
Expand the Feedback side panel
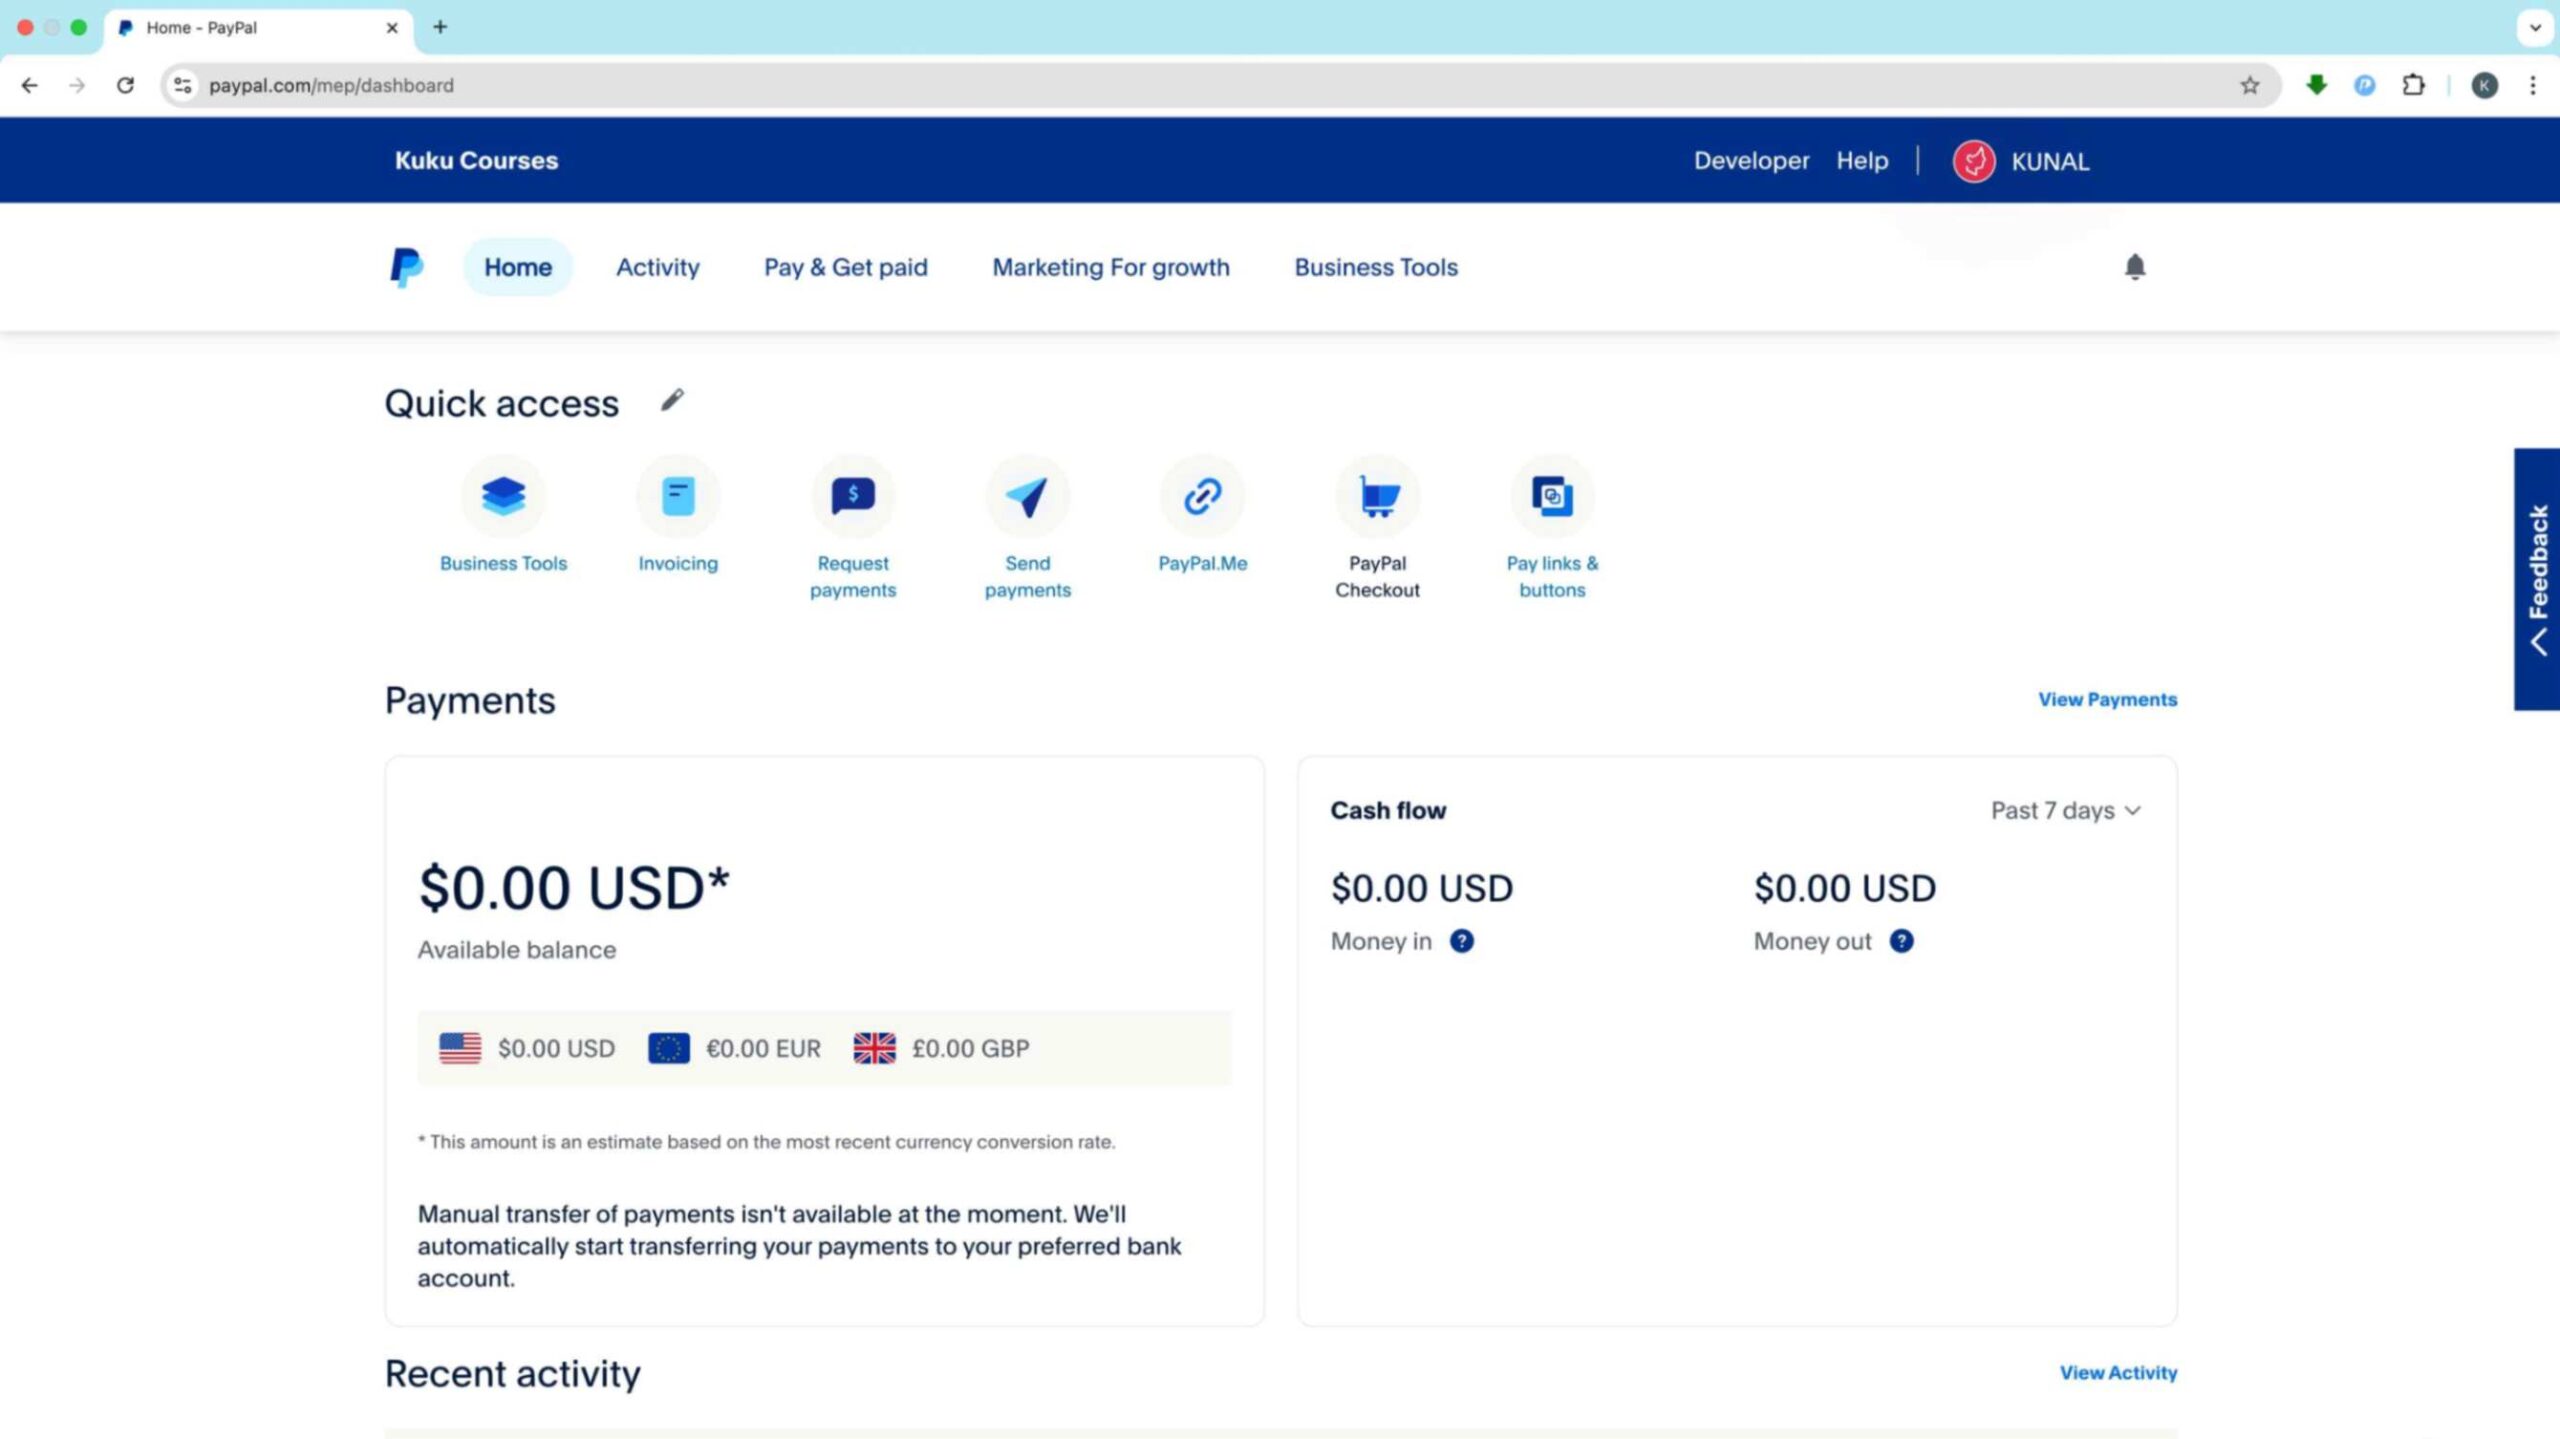(2537, 579)
